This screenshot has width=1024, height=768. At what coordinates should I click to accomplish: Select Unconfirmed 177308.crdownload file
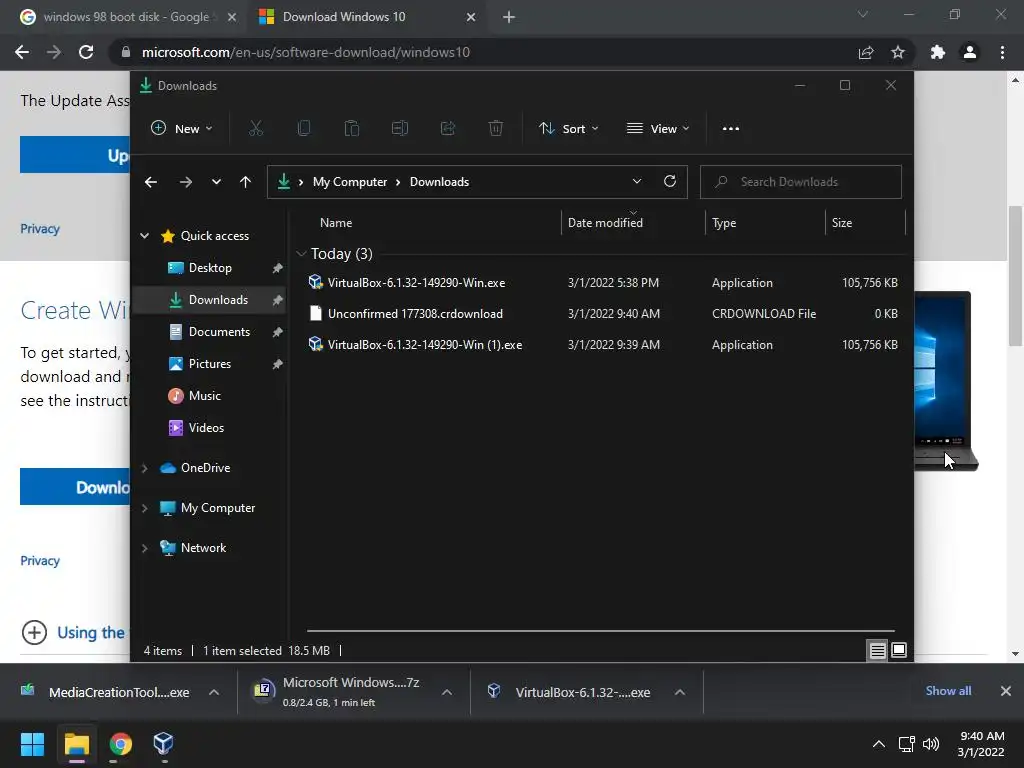604,313
